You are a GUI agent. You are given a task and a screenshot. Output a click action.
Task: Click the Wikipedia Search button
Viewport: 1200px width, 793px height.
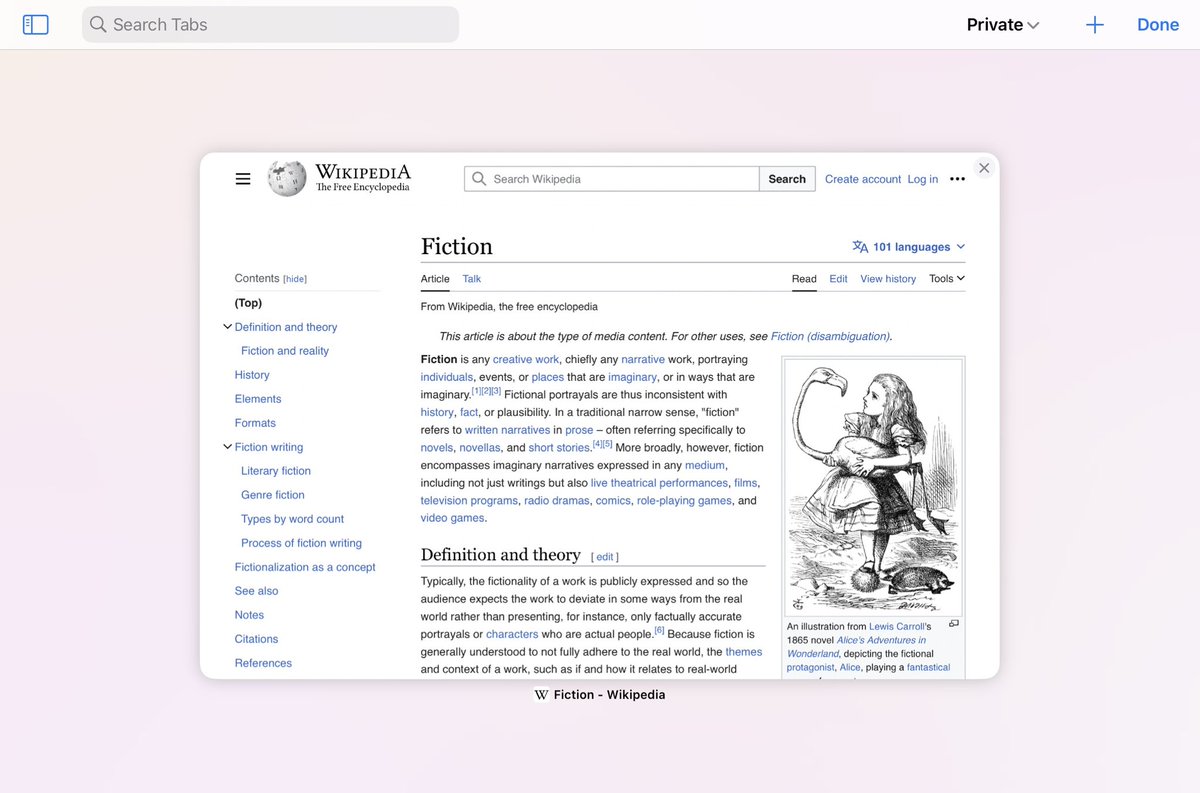pyautogui.click(x=787, y=179)
